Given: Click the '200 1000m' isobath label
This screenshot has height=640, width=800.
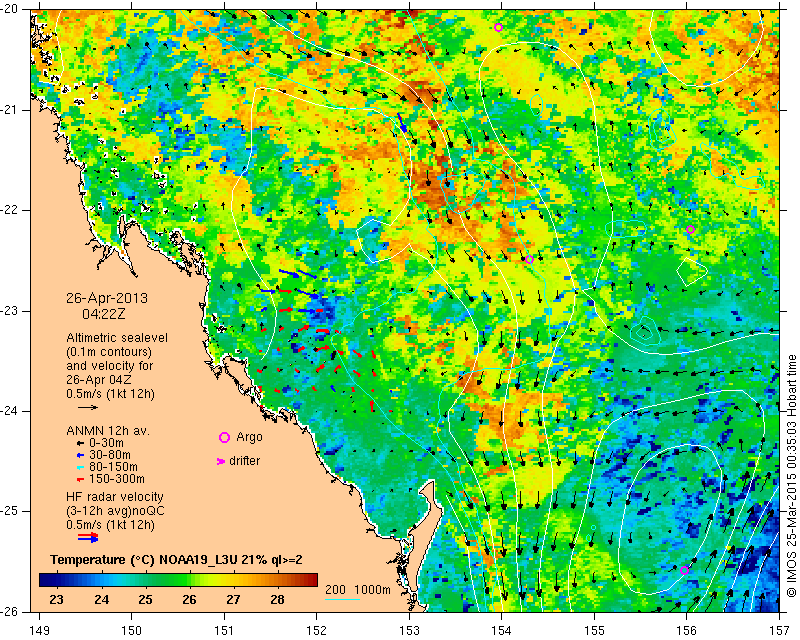Looking at the screenshot, I should pyautogui.click(x=358, y=590).
